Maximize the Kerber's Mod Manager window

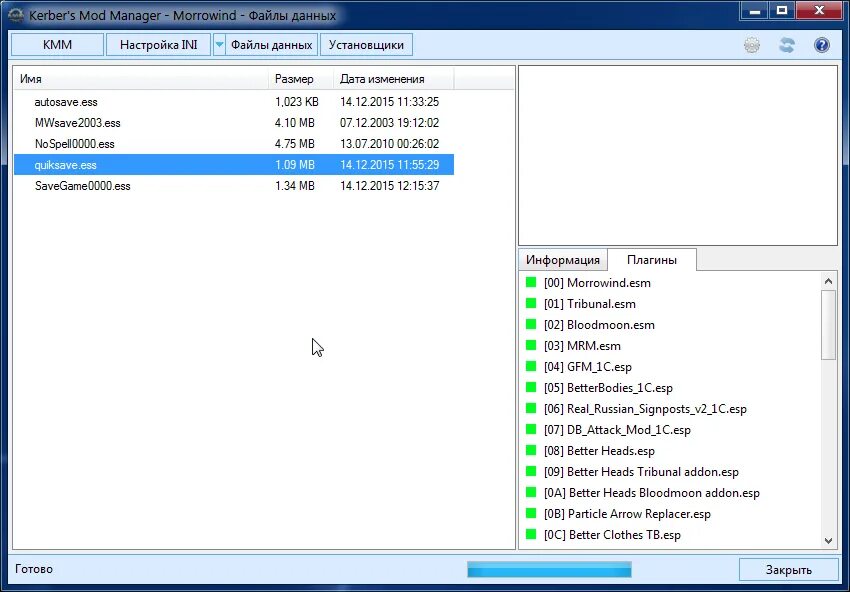[782, 10]
